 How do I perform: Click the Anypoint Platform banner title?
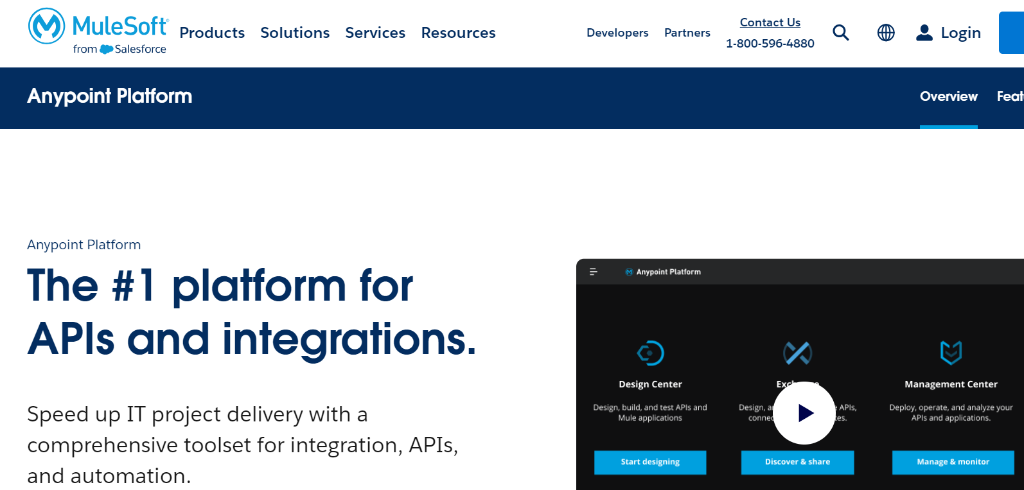point(110,97)
